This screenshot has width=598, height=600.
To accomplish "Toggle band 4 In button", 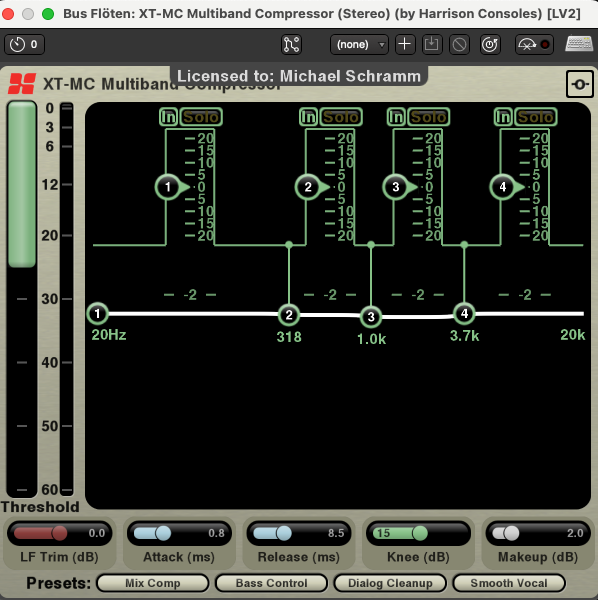I will 503,117.
